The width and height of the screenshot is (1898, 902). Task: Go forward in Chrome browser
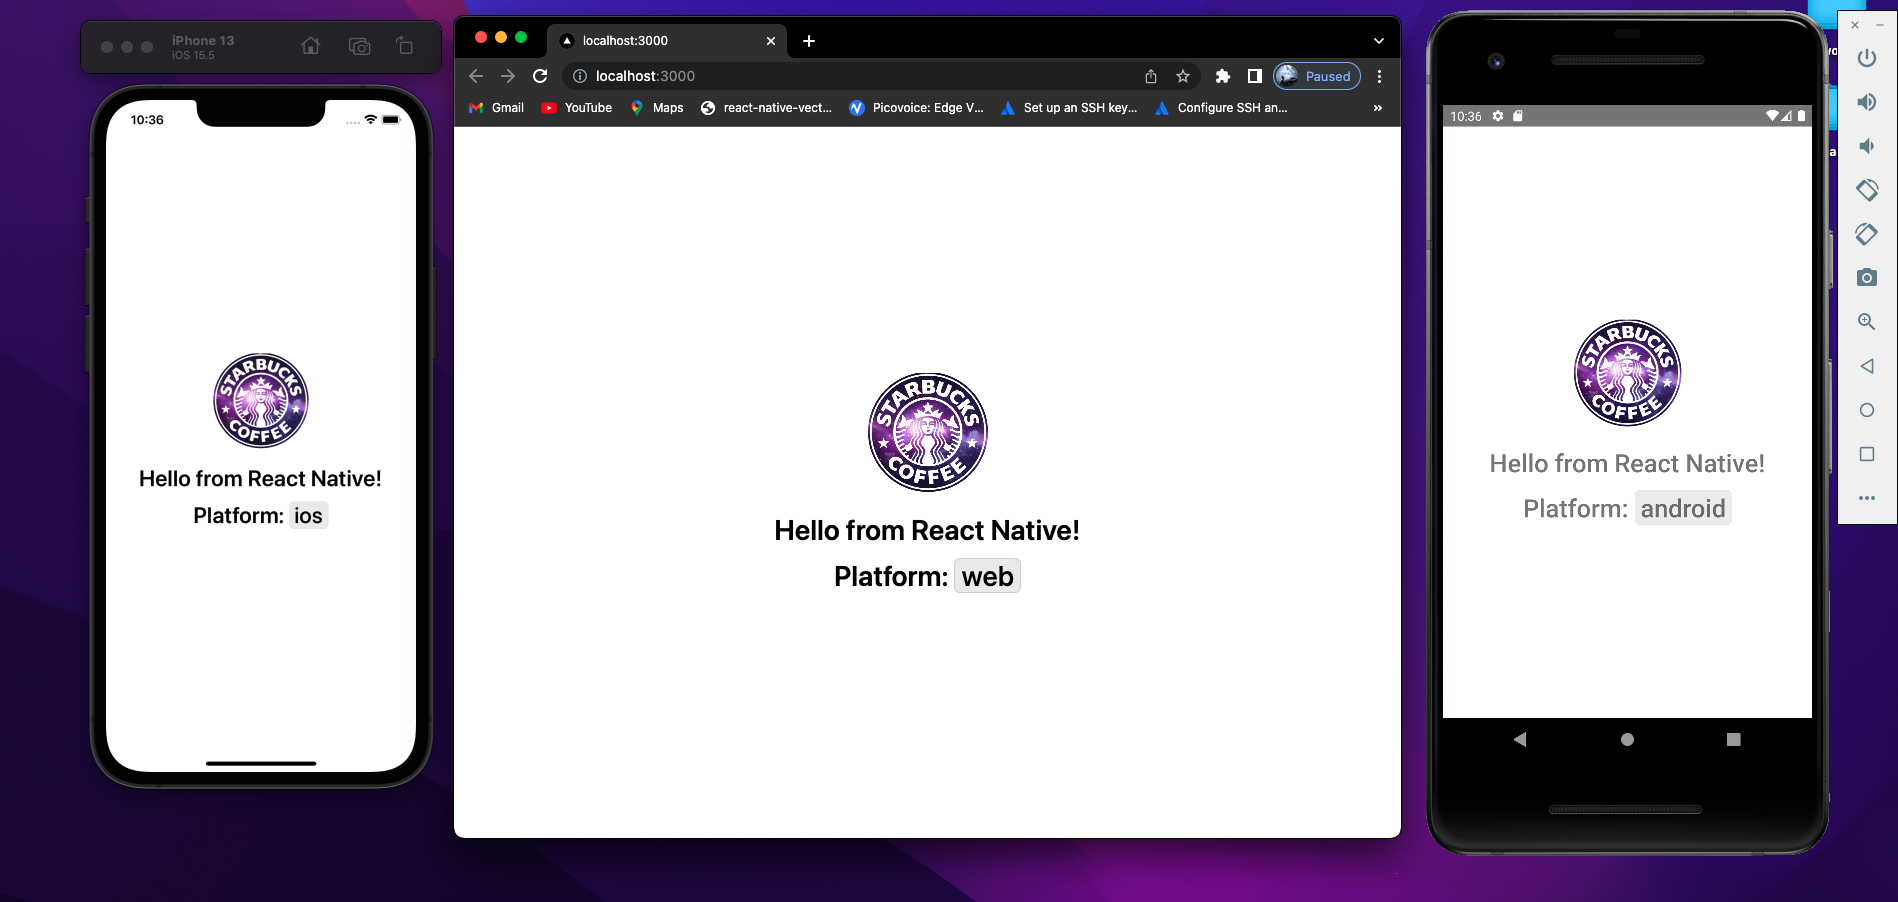point(508,76)
